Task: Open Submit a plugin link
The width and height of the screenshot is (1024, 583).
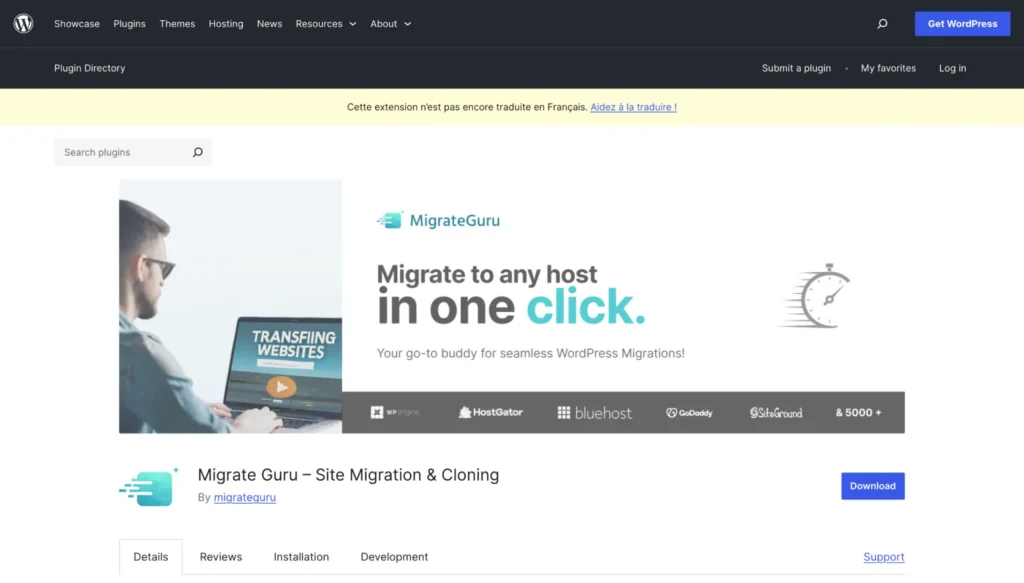Action: point(796,68)
